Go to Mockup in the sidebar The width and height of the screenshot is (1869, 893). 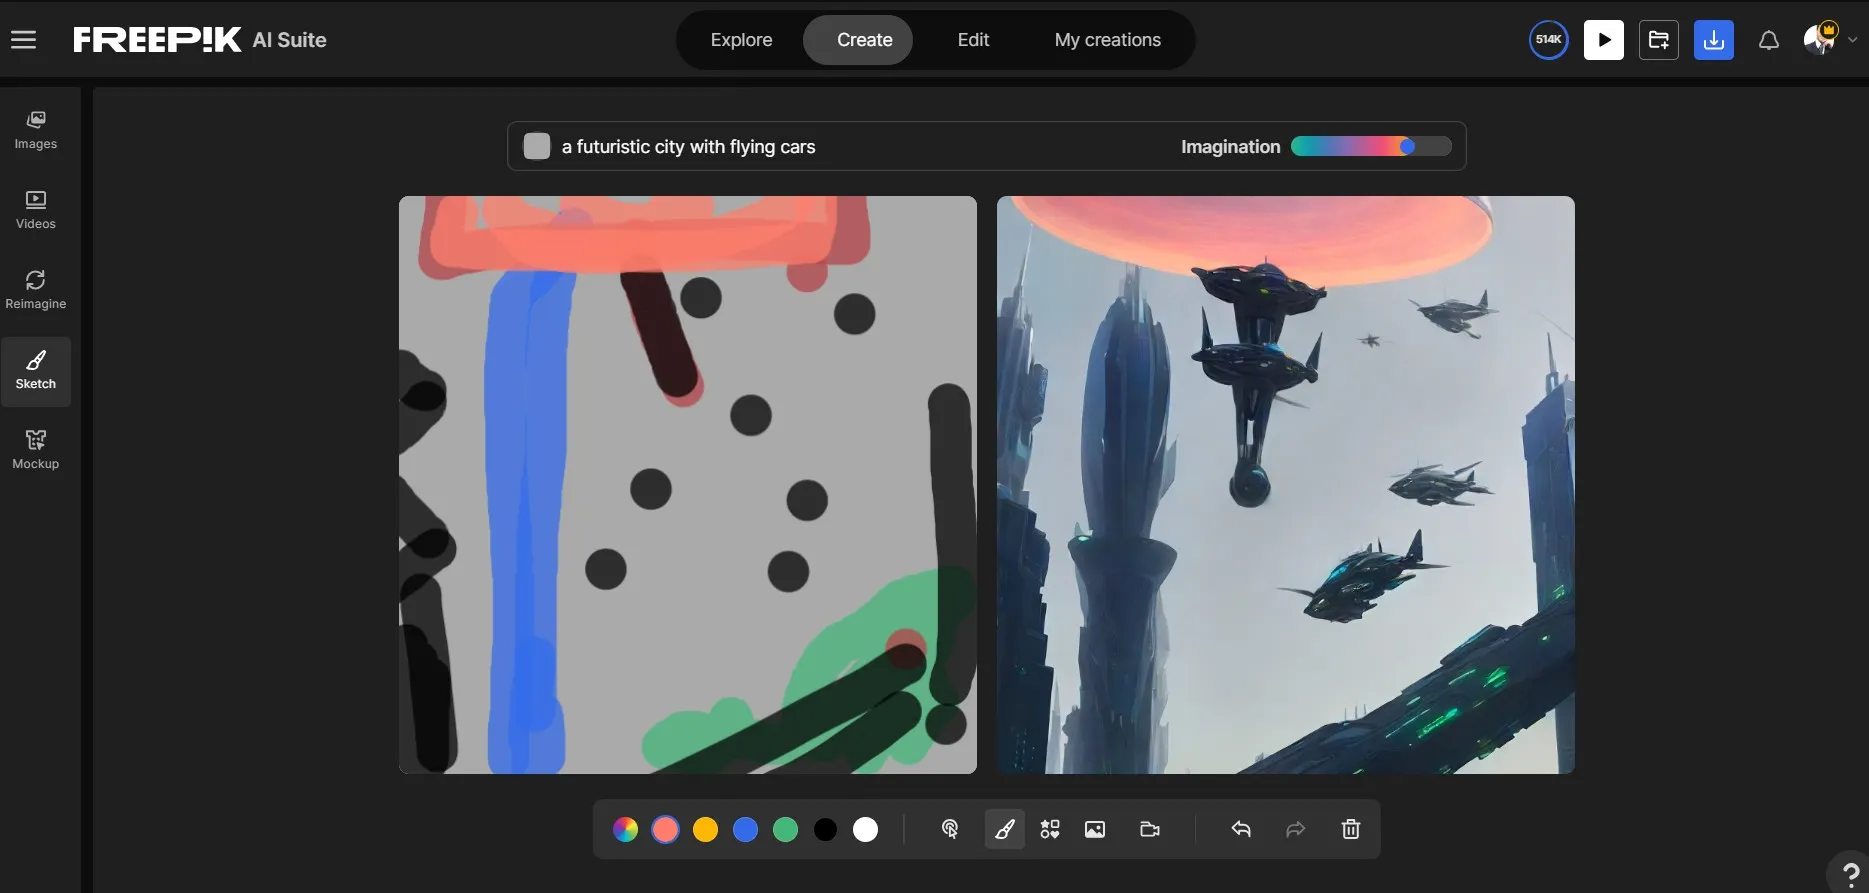(36, 450)
